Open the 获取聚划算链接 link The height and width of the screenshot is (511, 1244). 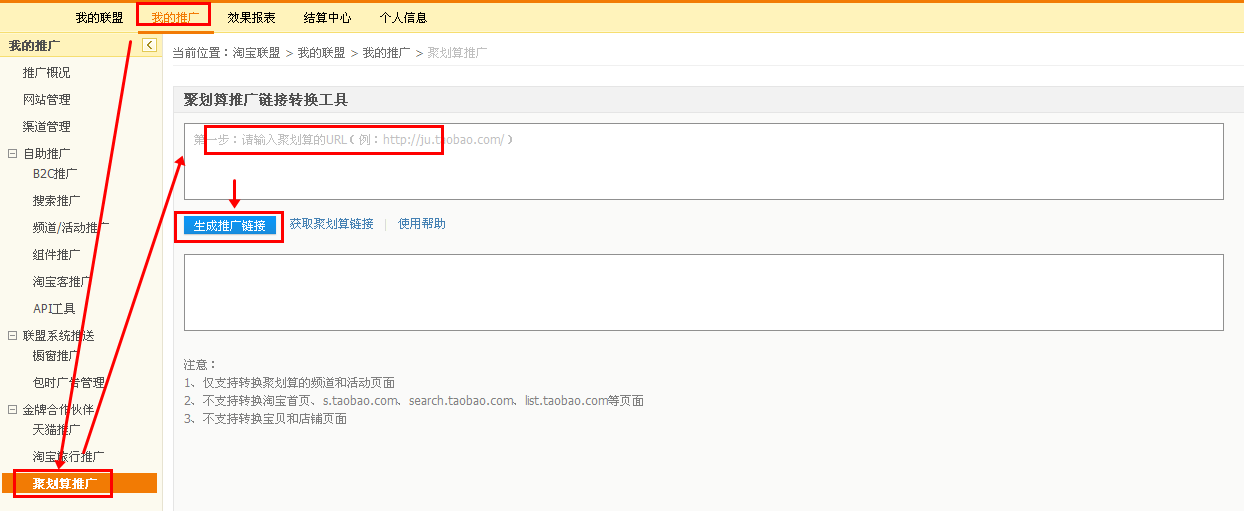[x=331, y=224]
